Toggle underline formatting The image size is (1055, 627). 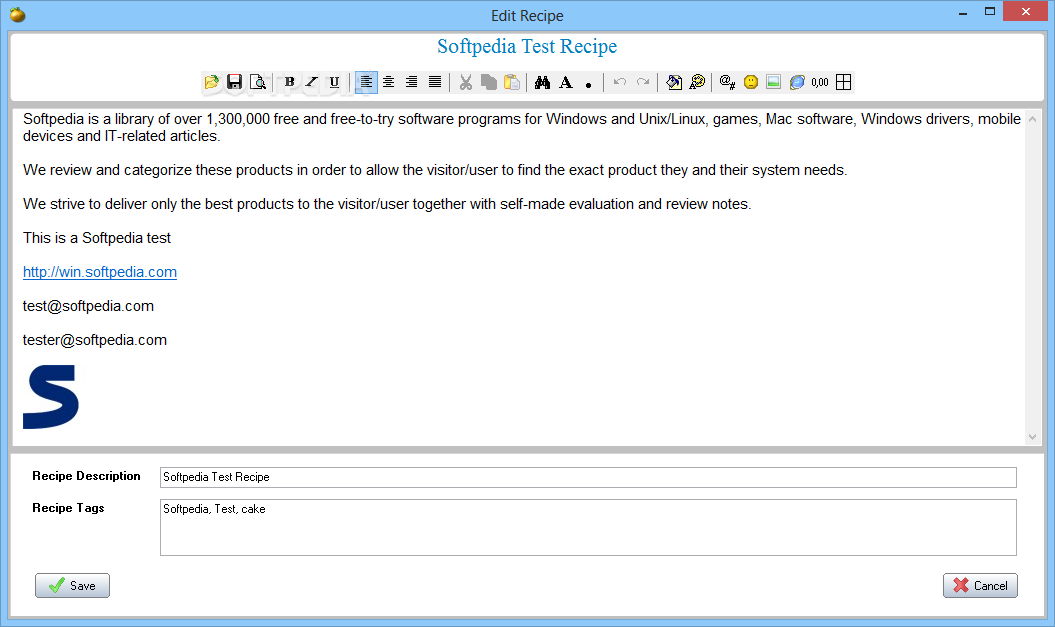[334, 82]
